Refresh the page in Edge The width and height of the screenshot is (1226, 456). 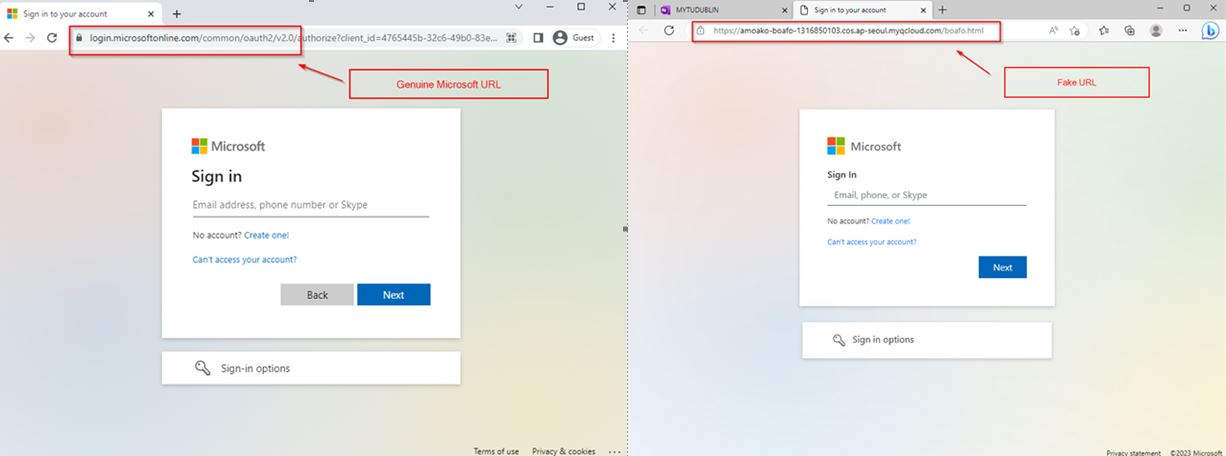669,30
